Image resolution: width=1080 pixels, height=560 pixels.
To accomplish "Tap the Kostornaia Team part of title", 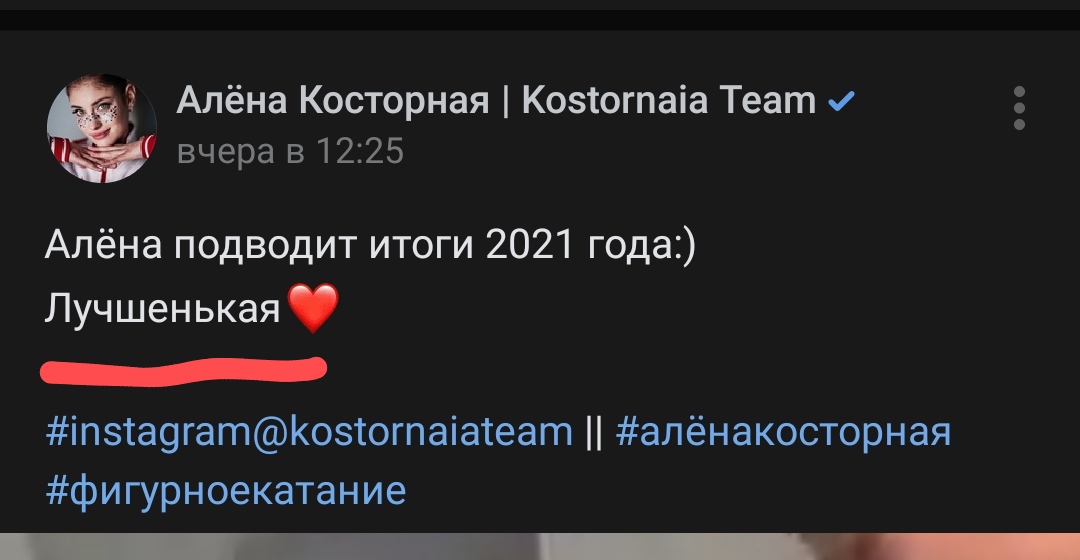I will [x=669, y=101].
